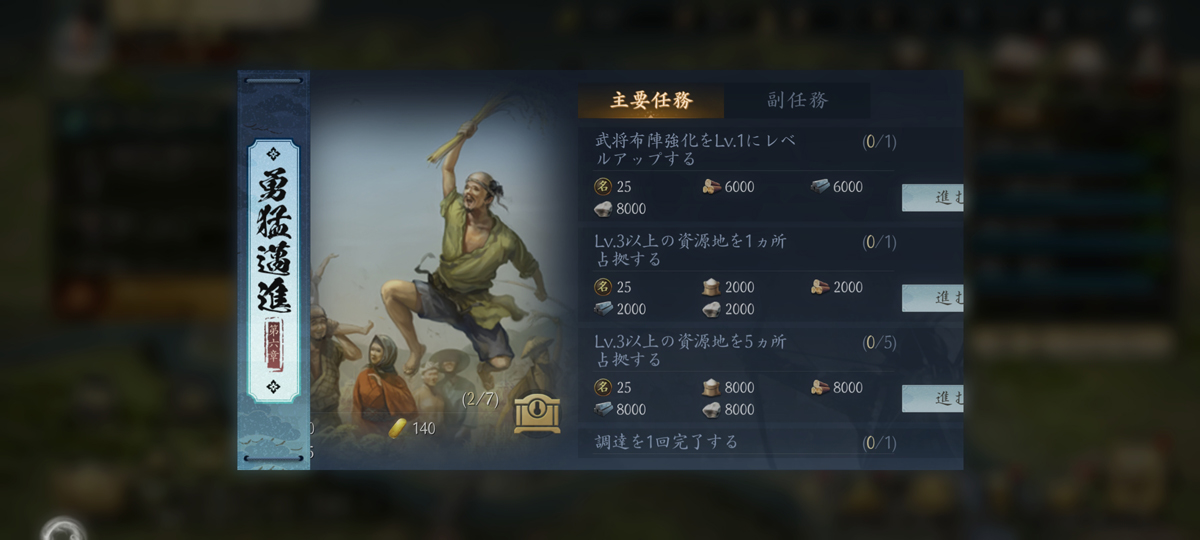
Task: Click the gold ingot 140 reward icon
Action: [x=398, y=428]
